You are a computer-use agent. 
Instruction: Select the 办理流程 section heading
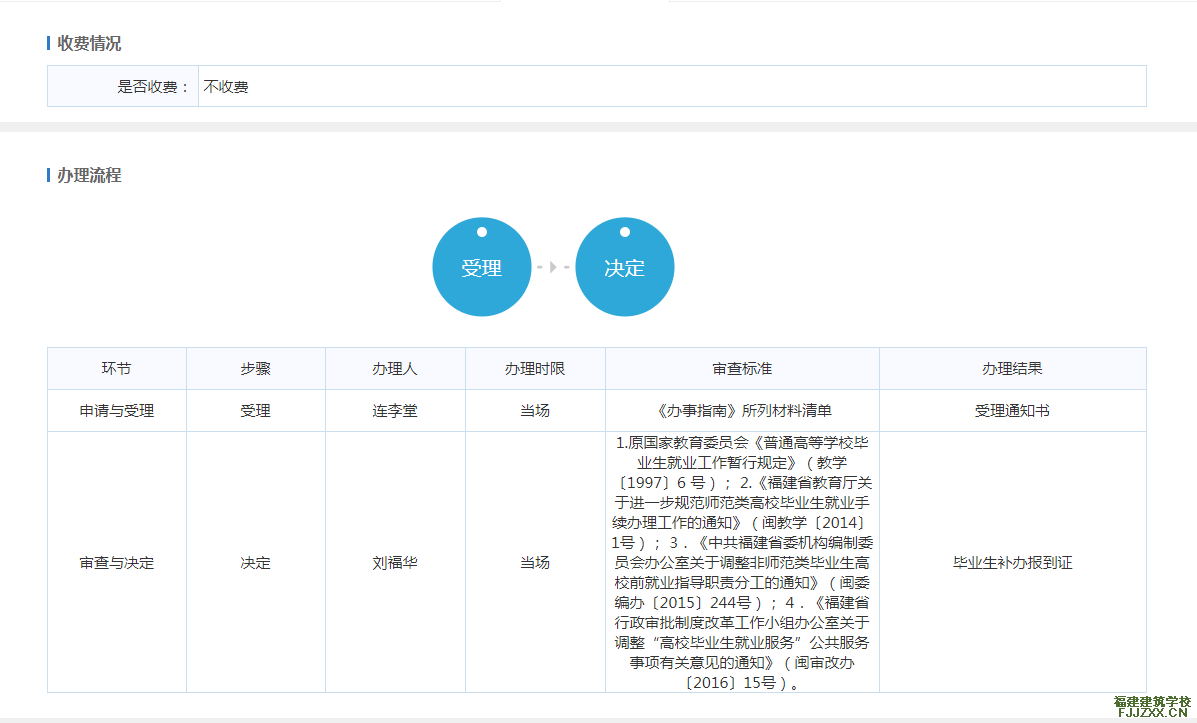click(89, 175)
